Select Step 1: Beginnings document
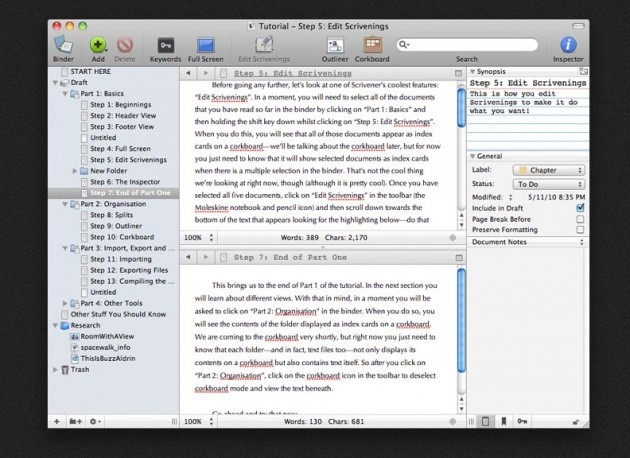The image size is (630, 458). [x=121, y=104]
